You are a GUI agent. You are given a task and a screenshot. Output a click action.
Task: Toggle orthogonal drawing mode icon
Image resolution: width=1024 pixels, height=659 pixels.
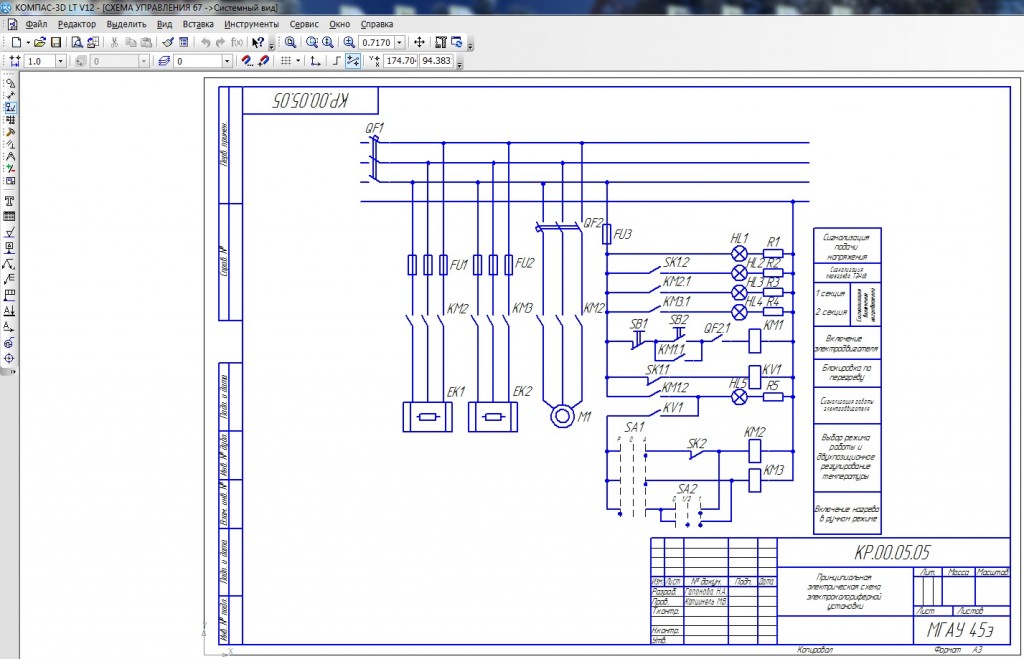336,61
